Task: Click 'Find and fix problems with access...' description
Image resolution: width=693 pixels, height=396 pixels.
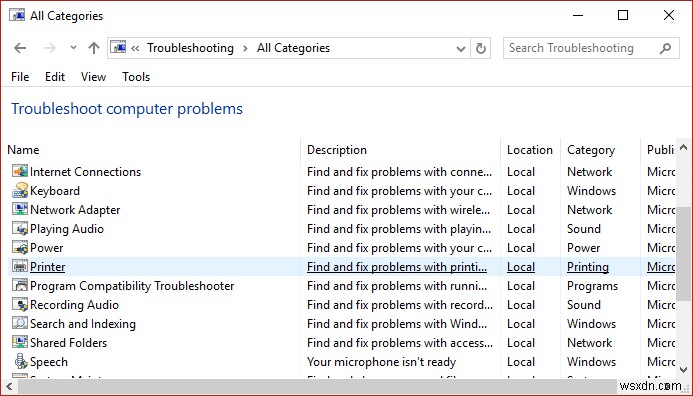Action: [400, 343]
